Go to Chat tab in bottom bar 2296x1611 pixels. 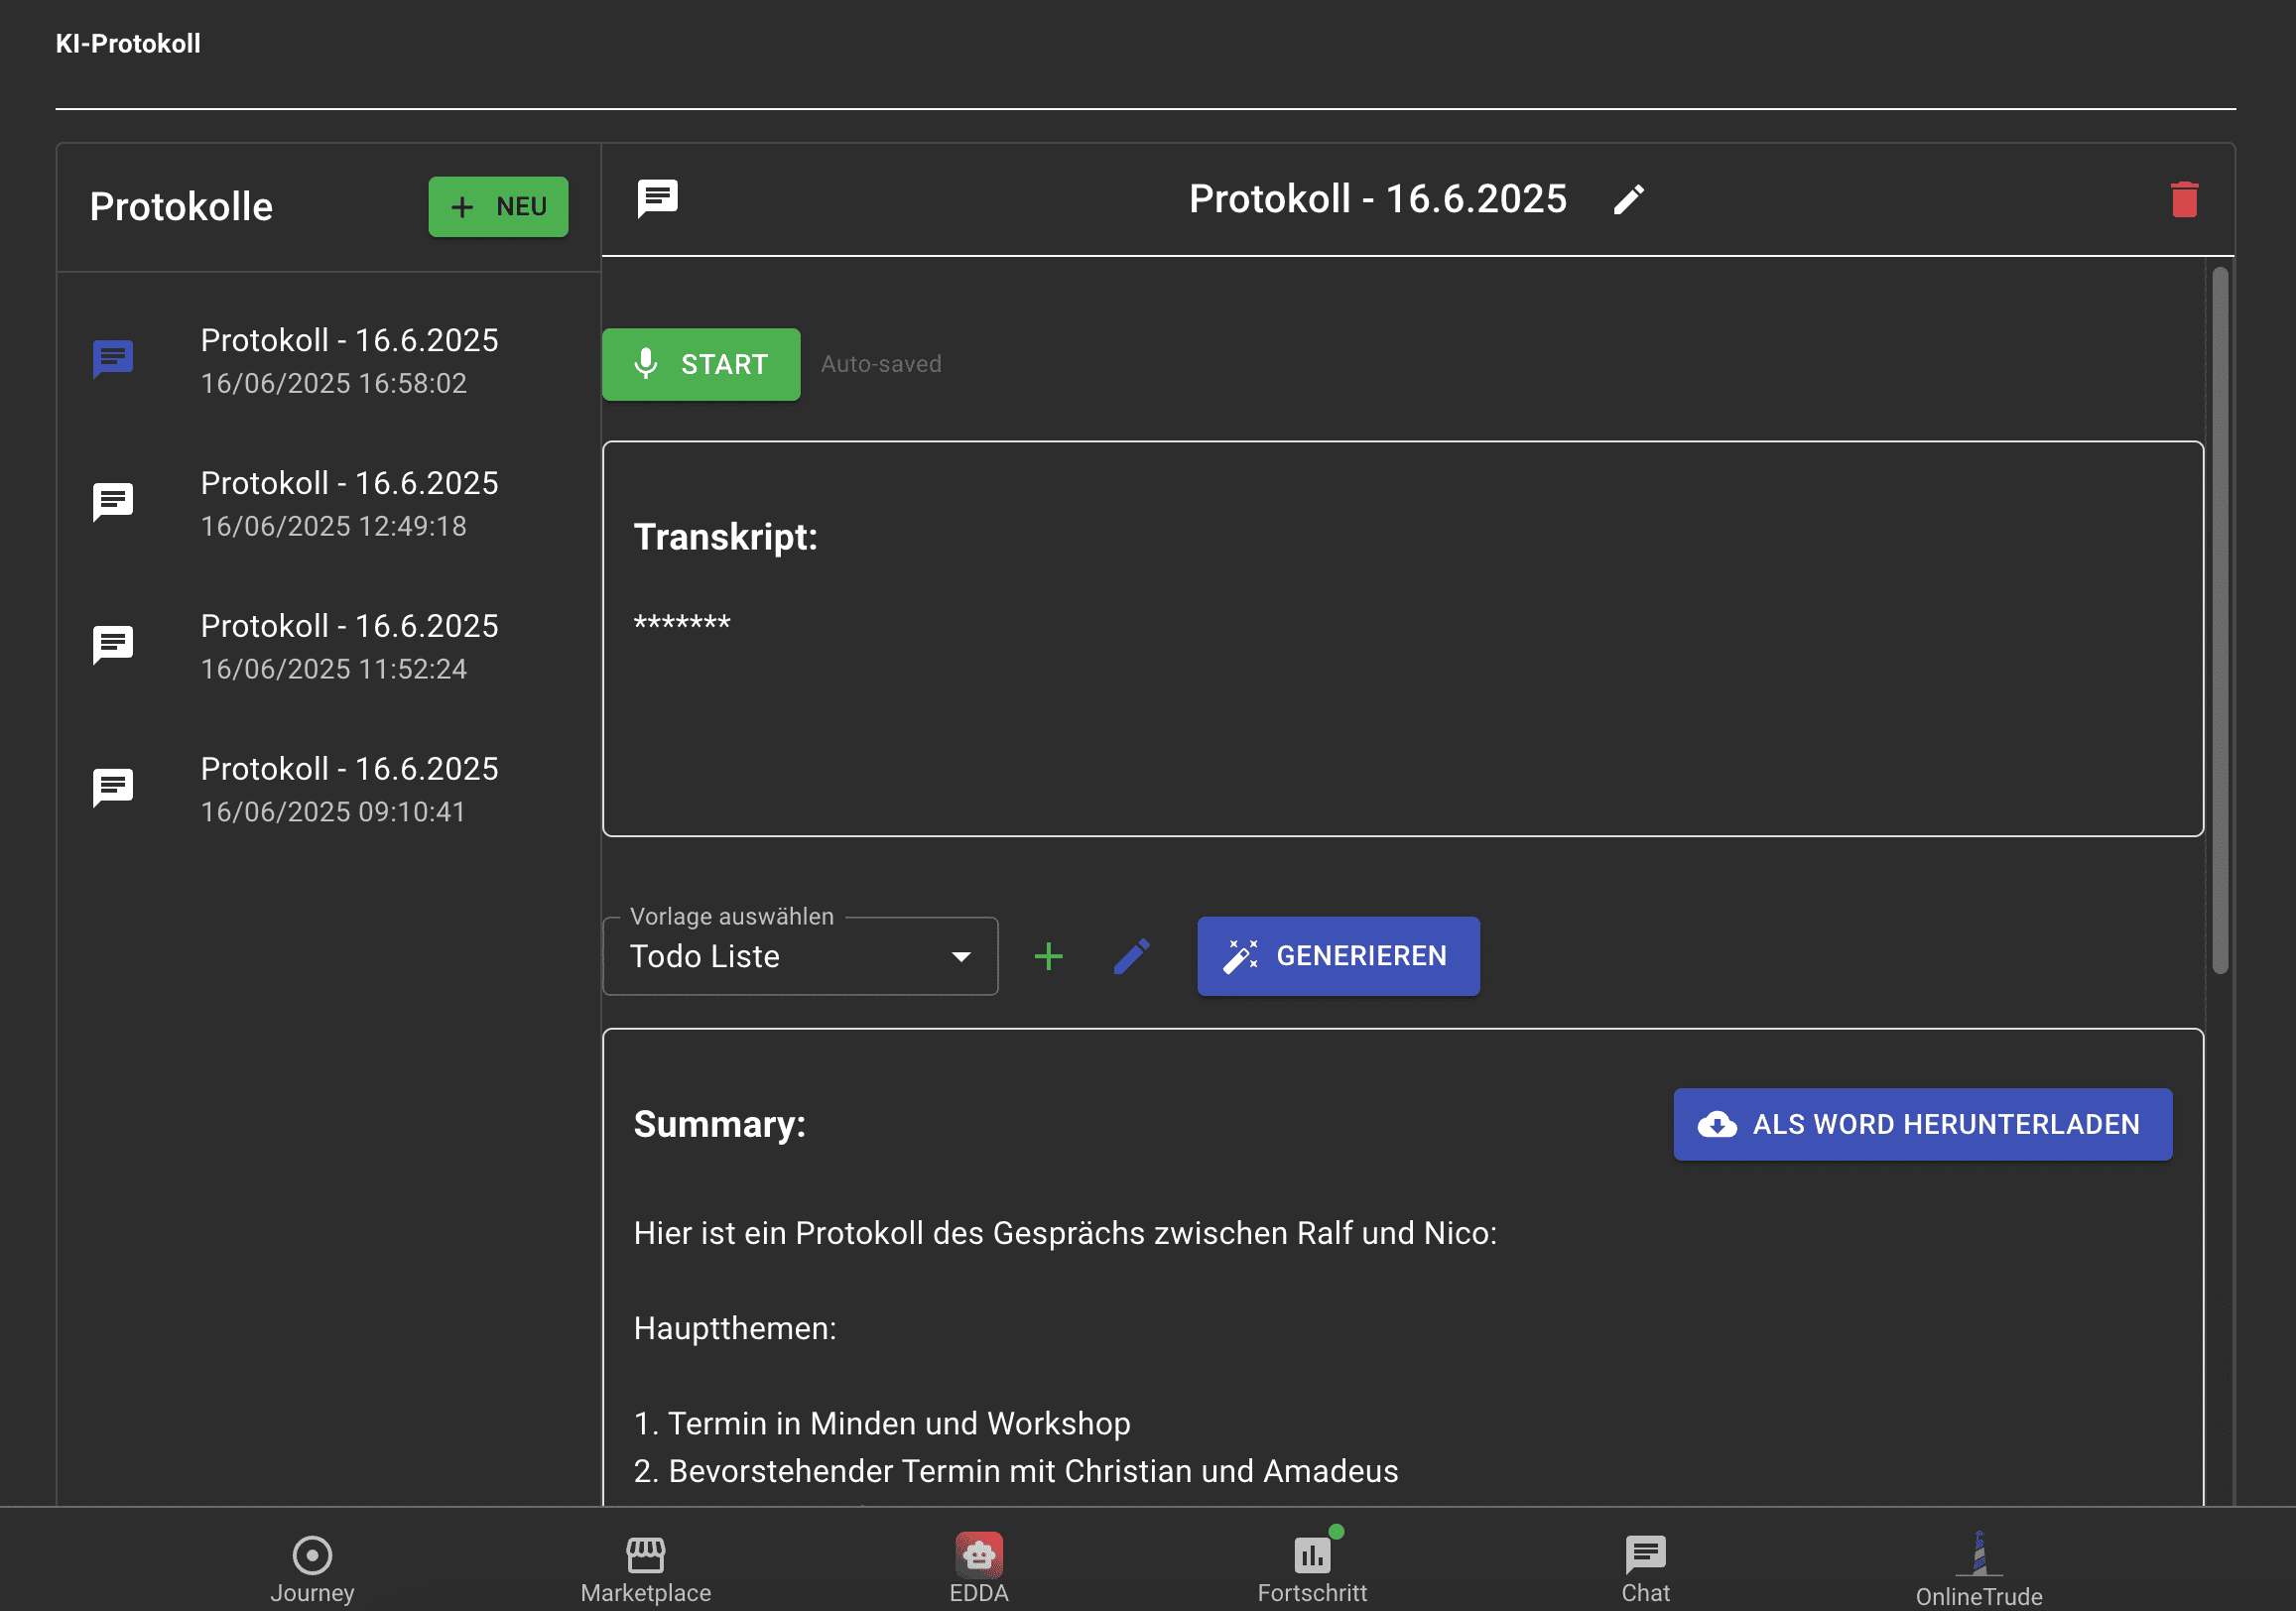(x=1645, y=1566)
